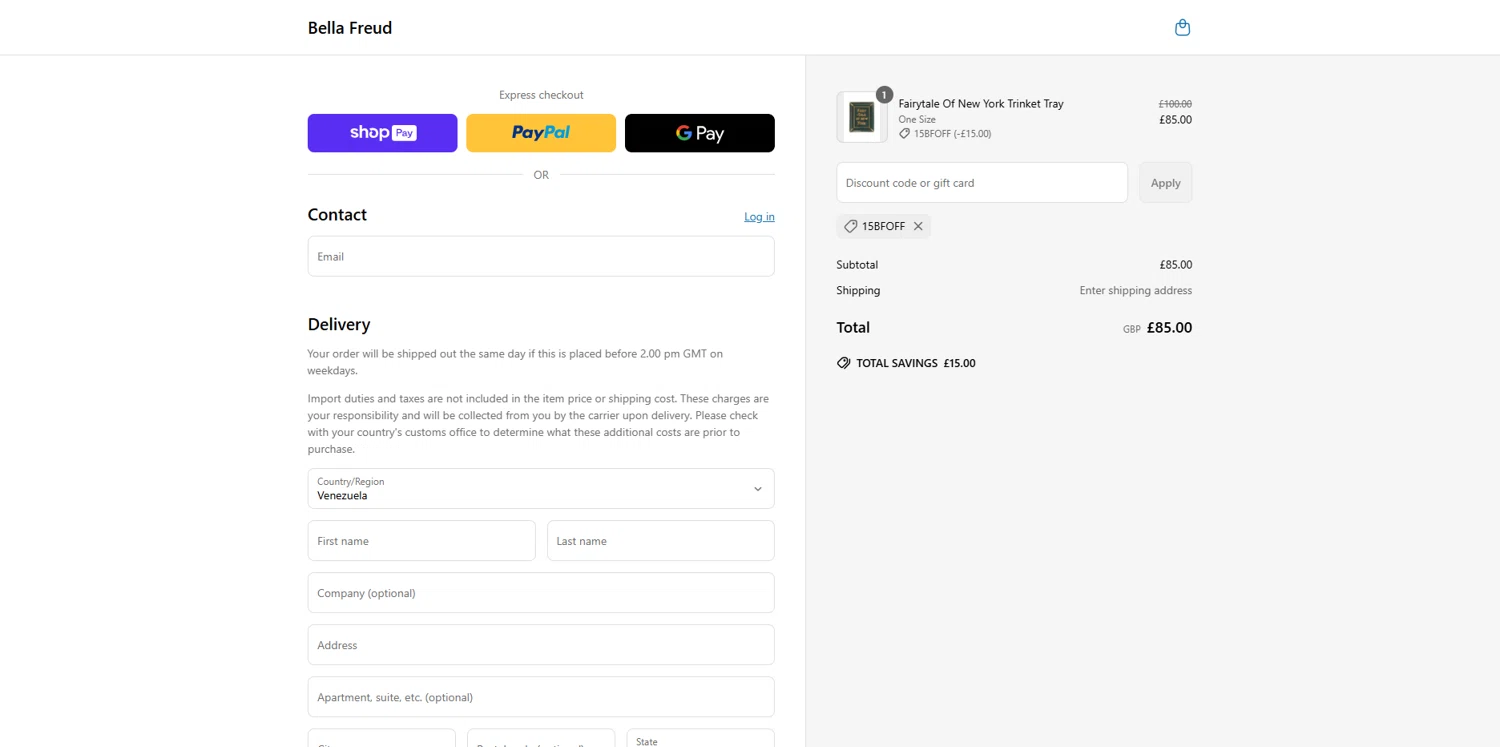Click the Address field
This screenshot has height=747, width=1500.
(541, 645)
